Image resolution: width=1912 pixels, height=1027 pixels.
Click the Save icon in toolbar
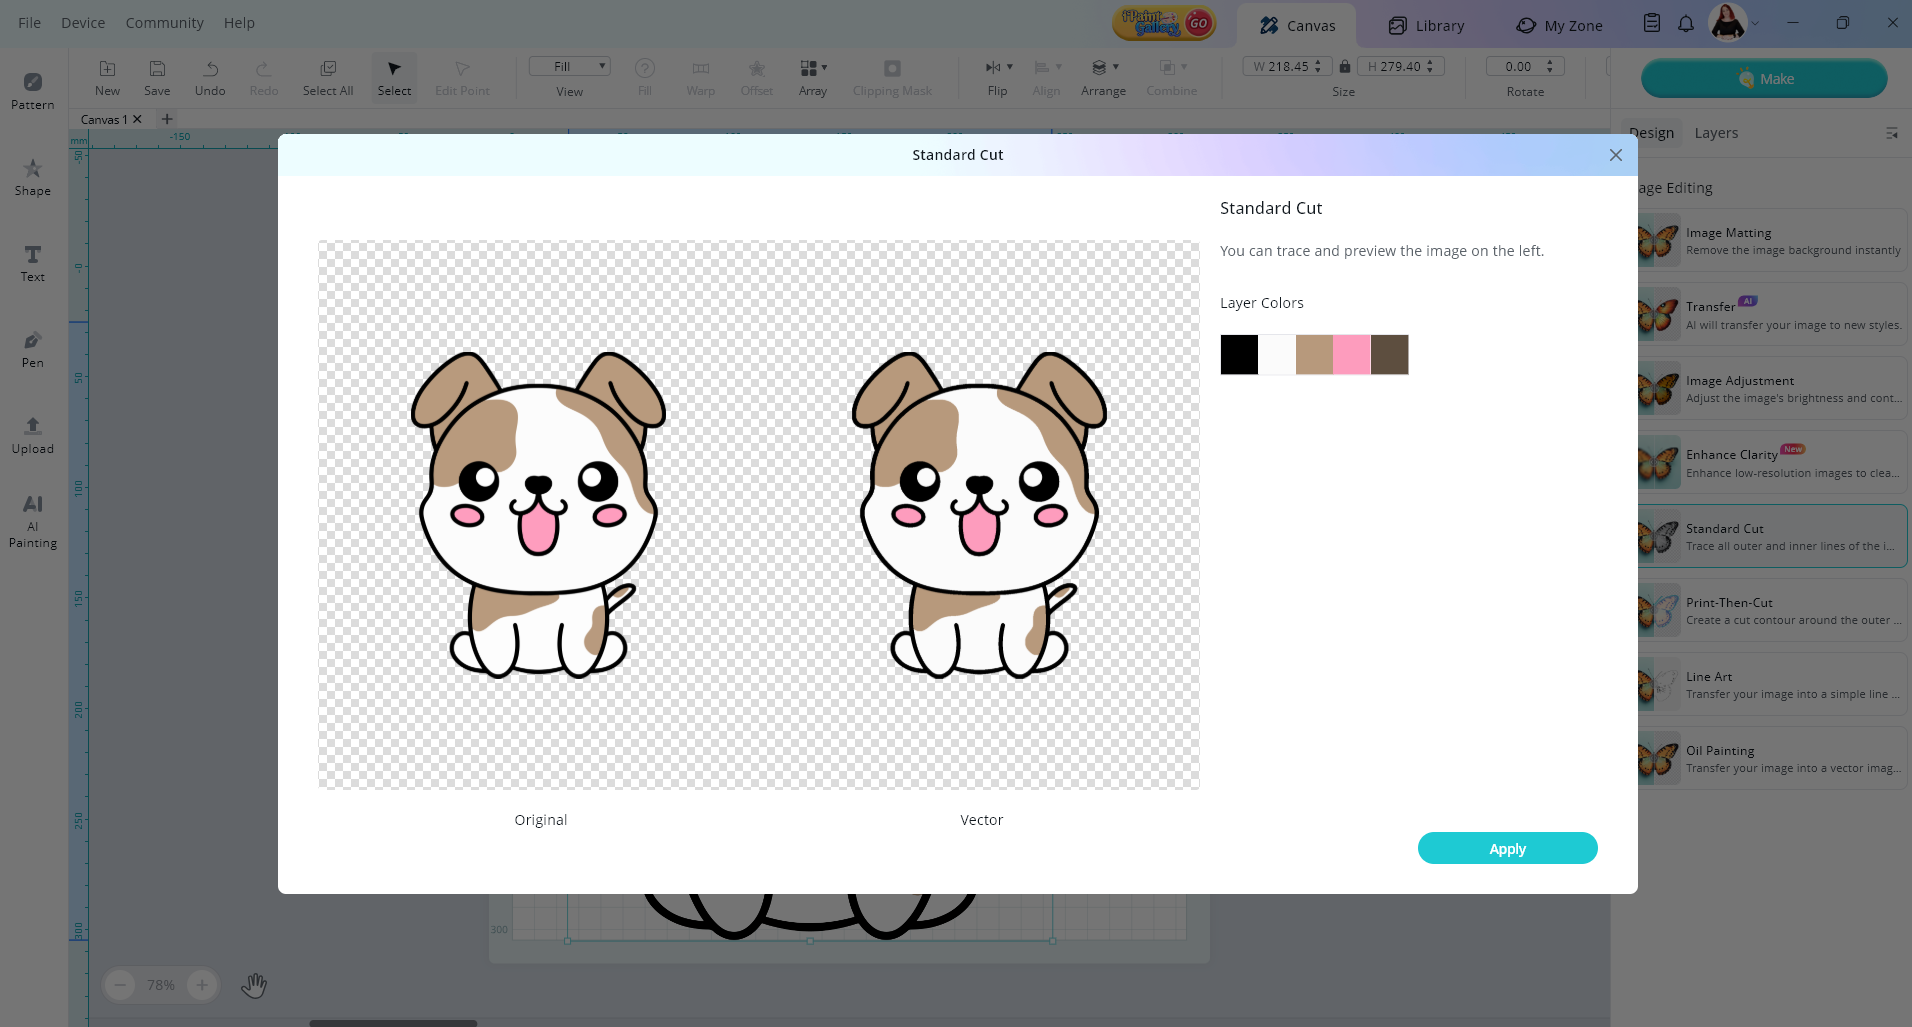tap(157, 77)
